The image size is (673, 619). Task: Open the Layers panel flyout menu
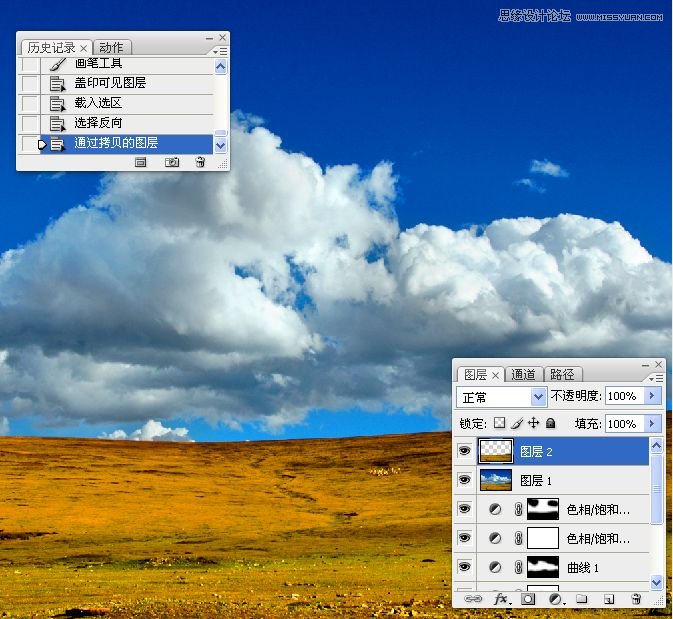[x=656, y=379]
